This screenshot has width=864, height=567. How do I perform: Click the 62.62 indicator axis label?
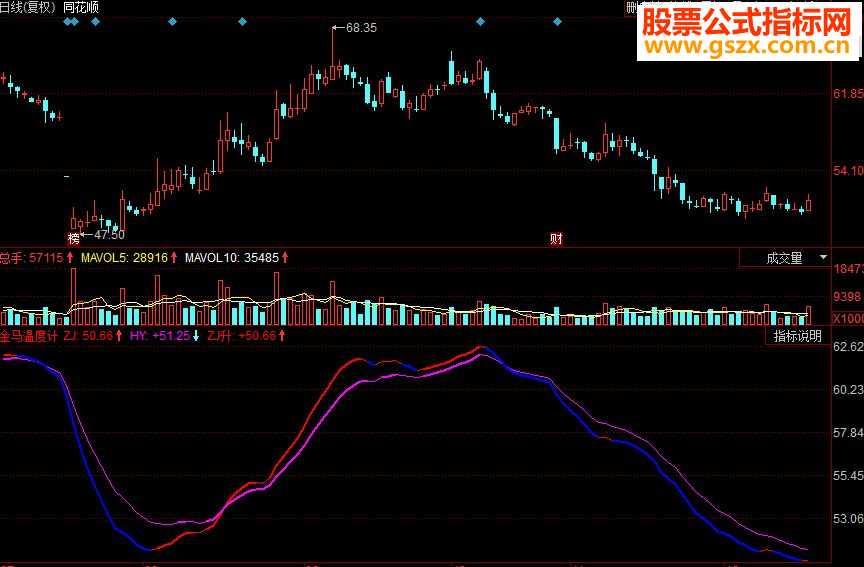pyautogui.click(x=848, y=347)
